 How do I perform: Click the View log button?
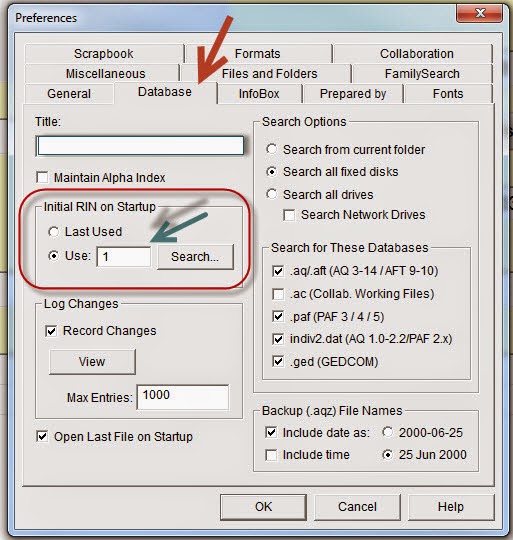(92, 362)
